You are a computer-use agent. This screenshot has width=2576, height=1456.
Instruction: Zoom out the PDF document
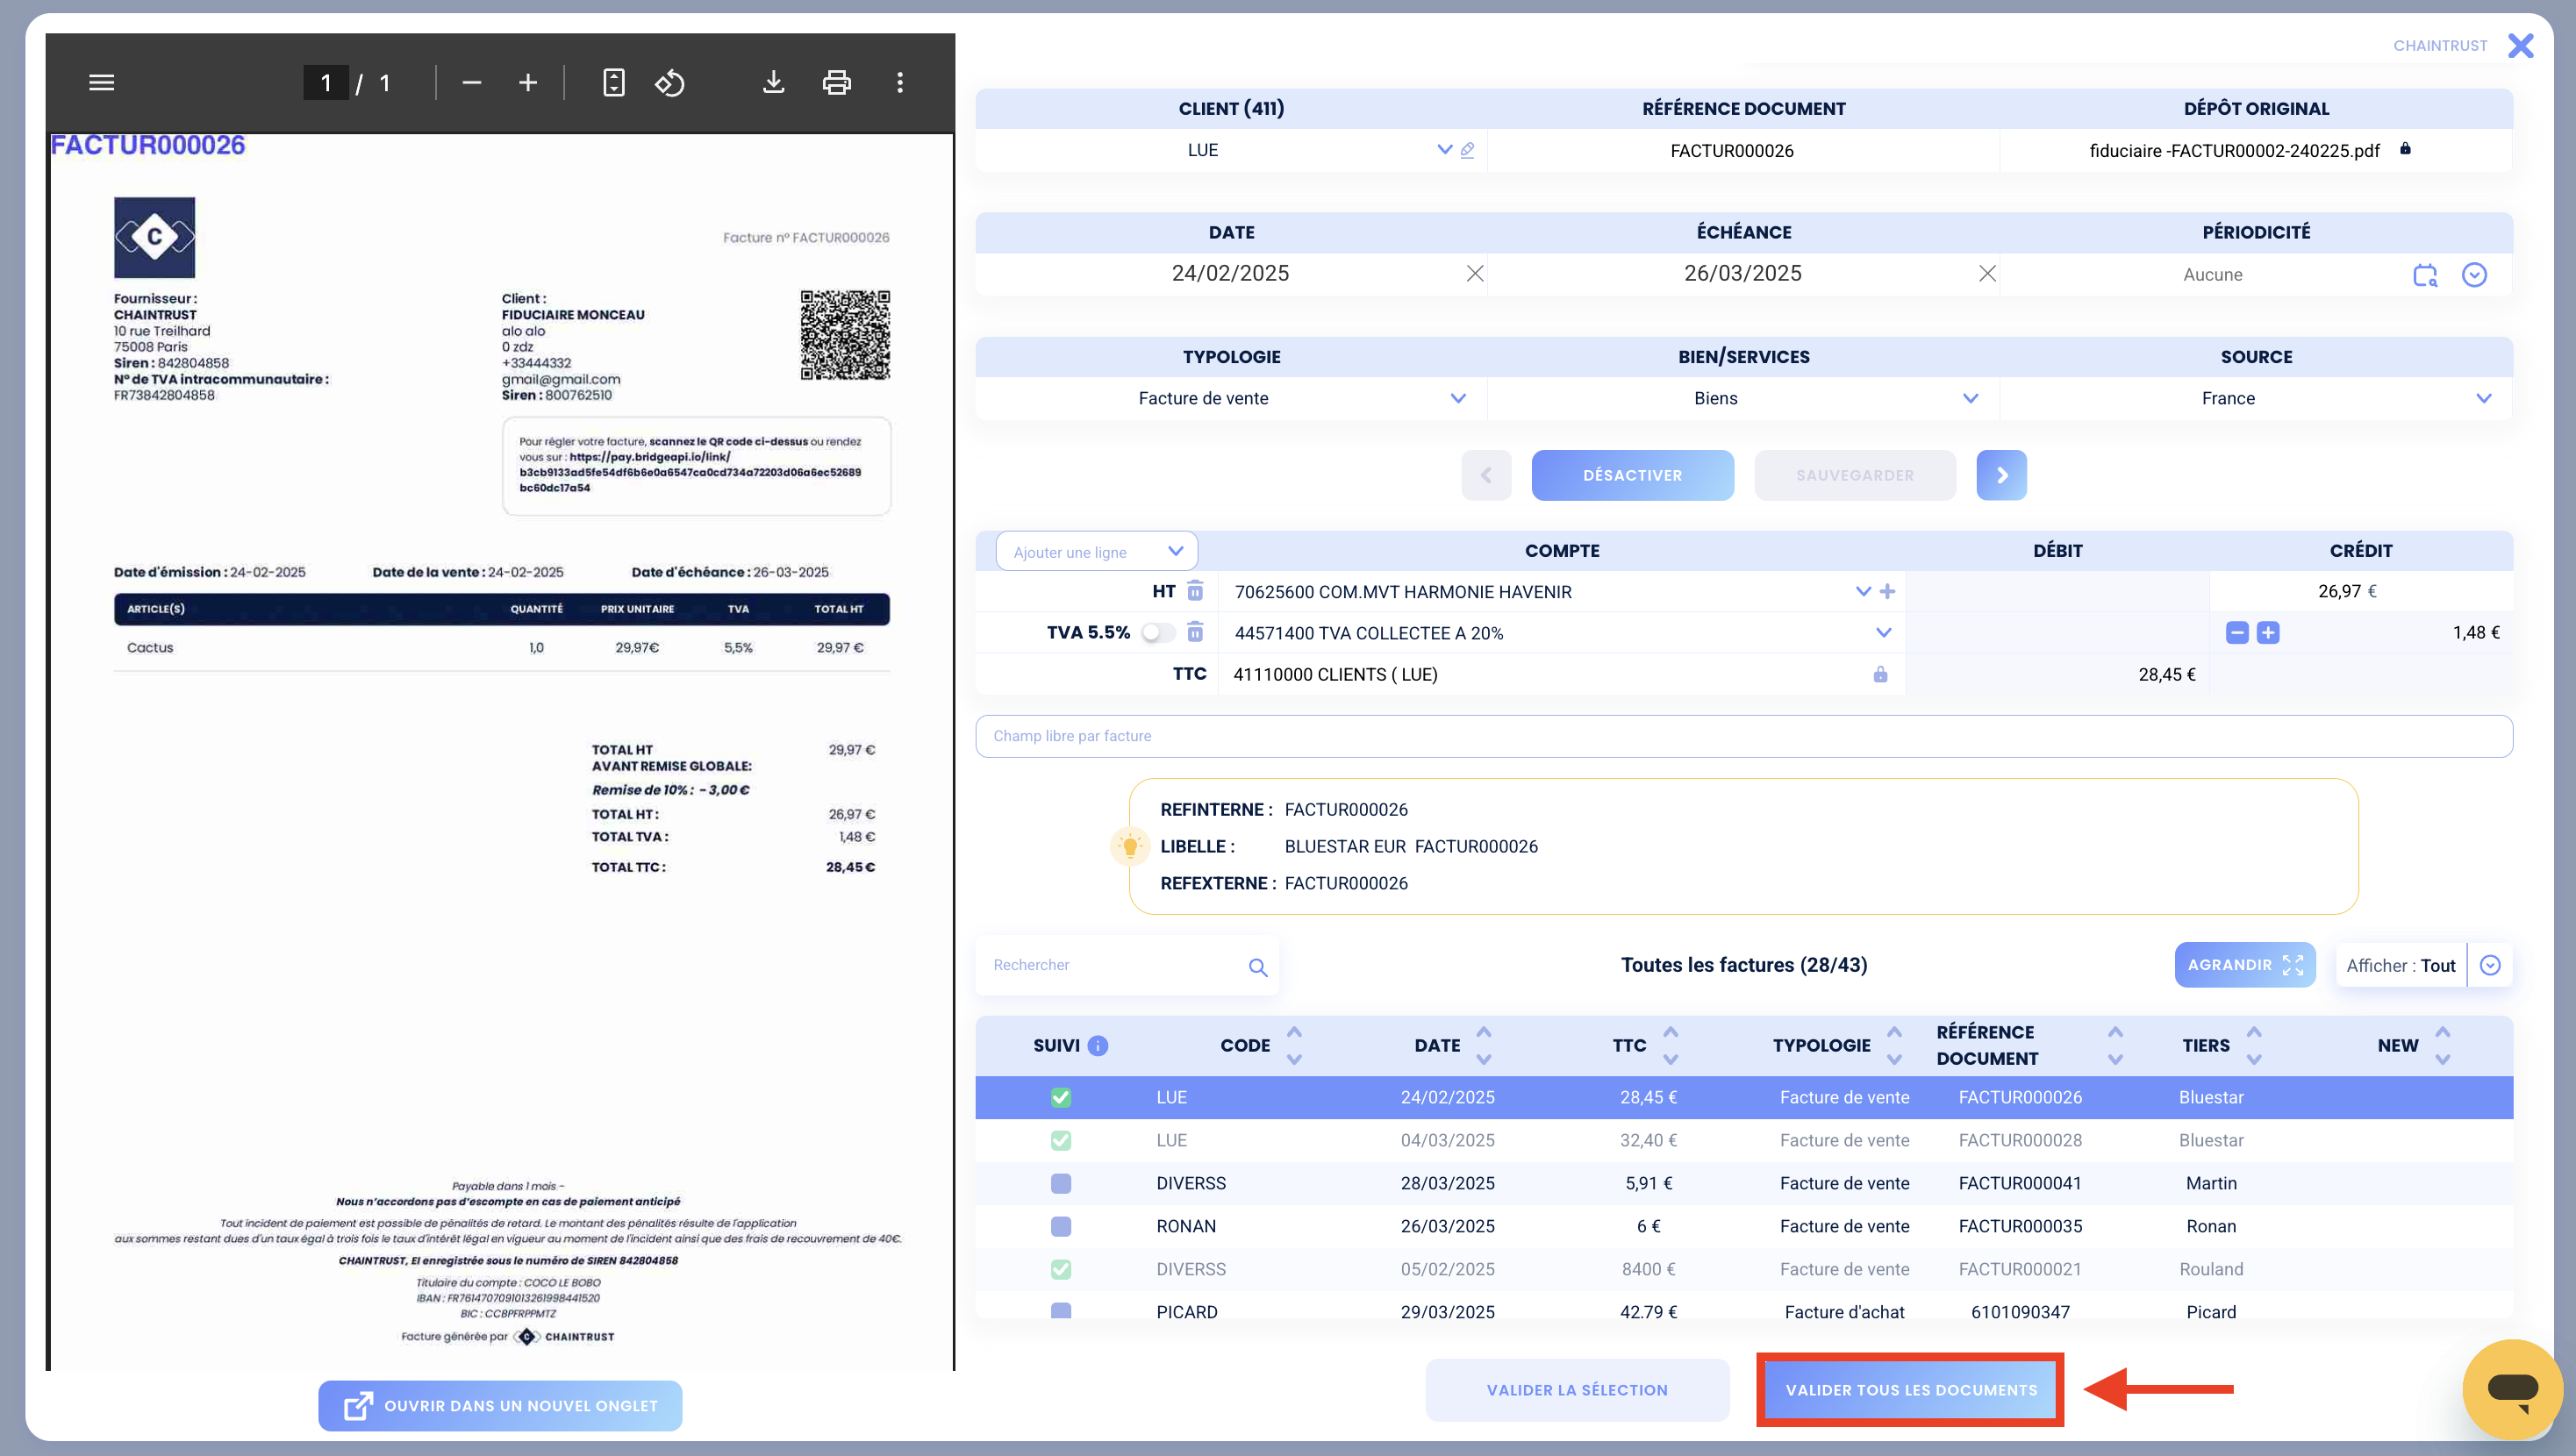coord(472,82)
